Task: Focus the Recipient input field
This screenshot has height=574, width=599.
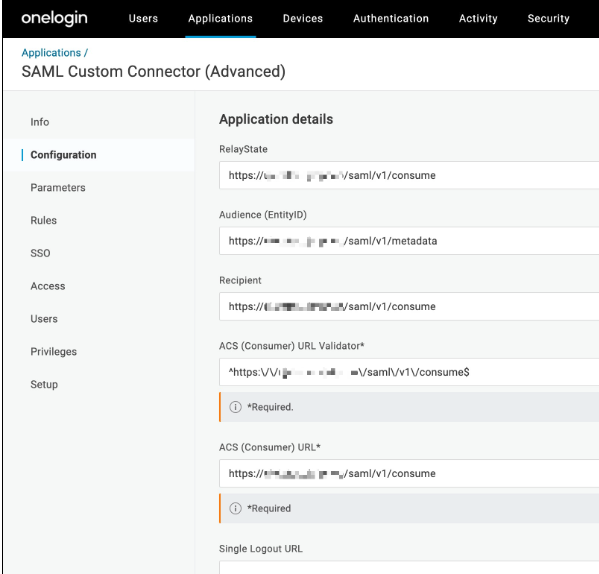Action: pos(409,307)
